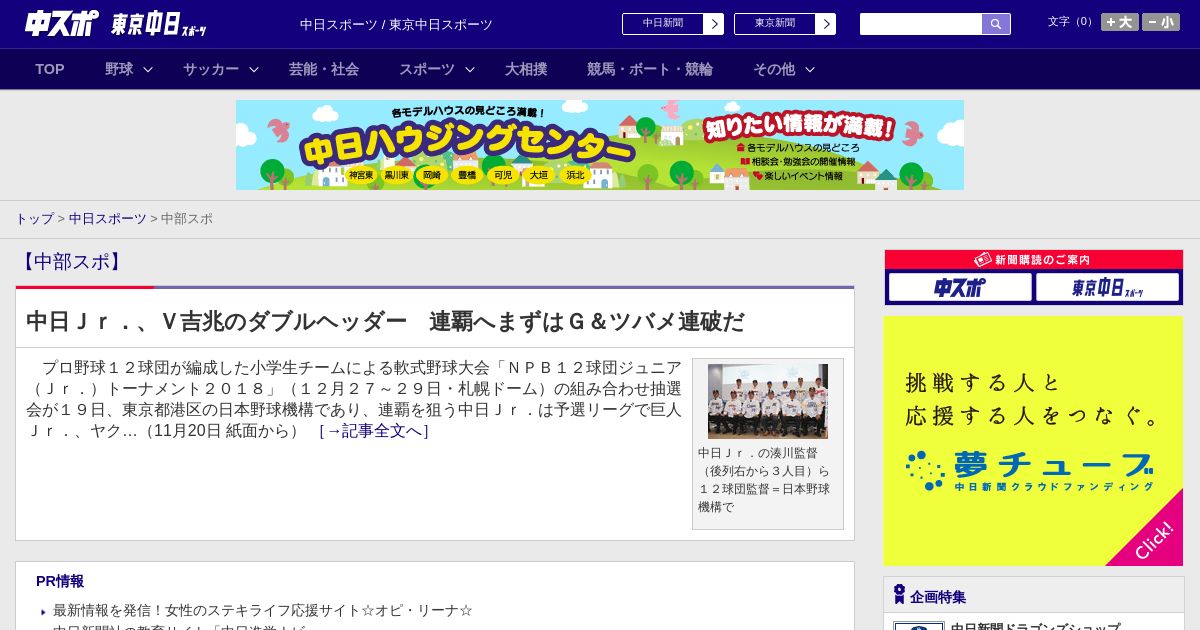Open 中日新聞ドラゴンズショップ link

1035,626
